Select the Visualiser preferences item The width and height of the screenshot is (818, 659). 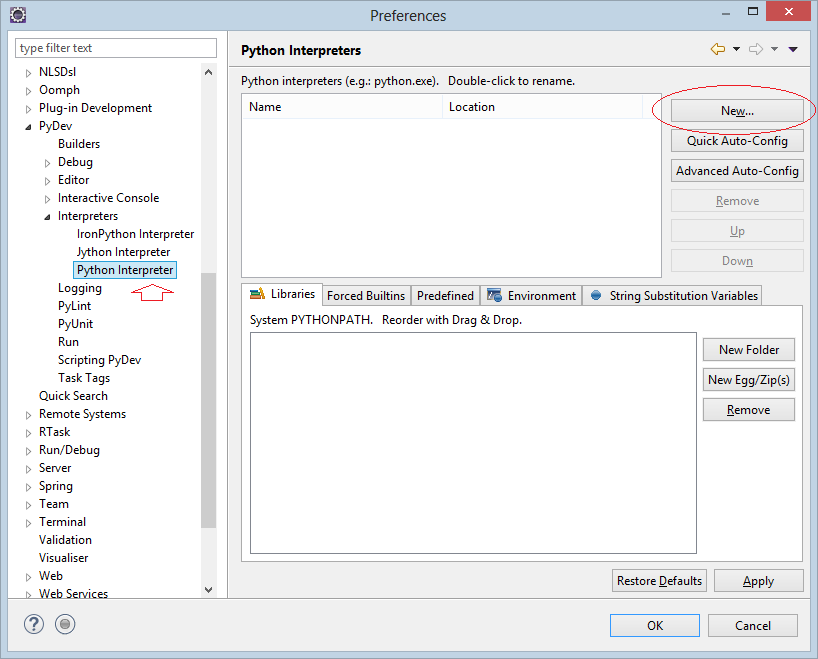(64, 558)
